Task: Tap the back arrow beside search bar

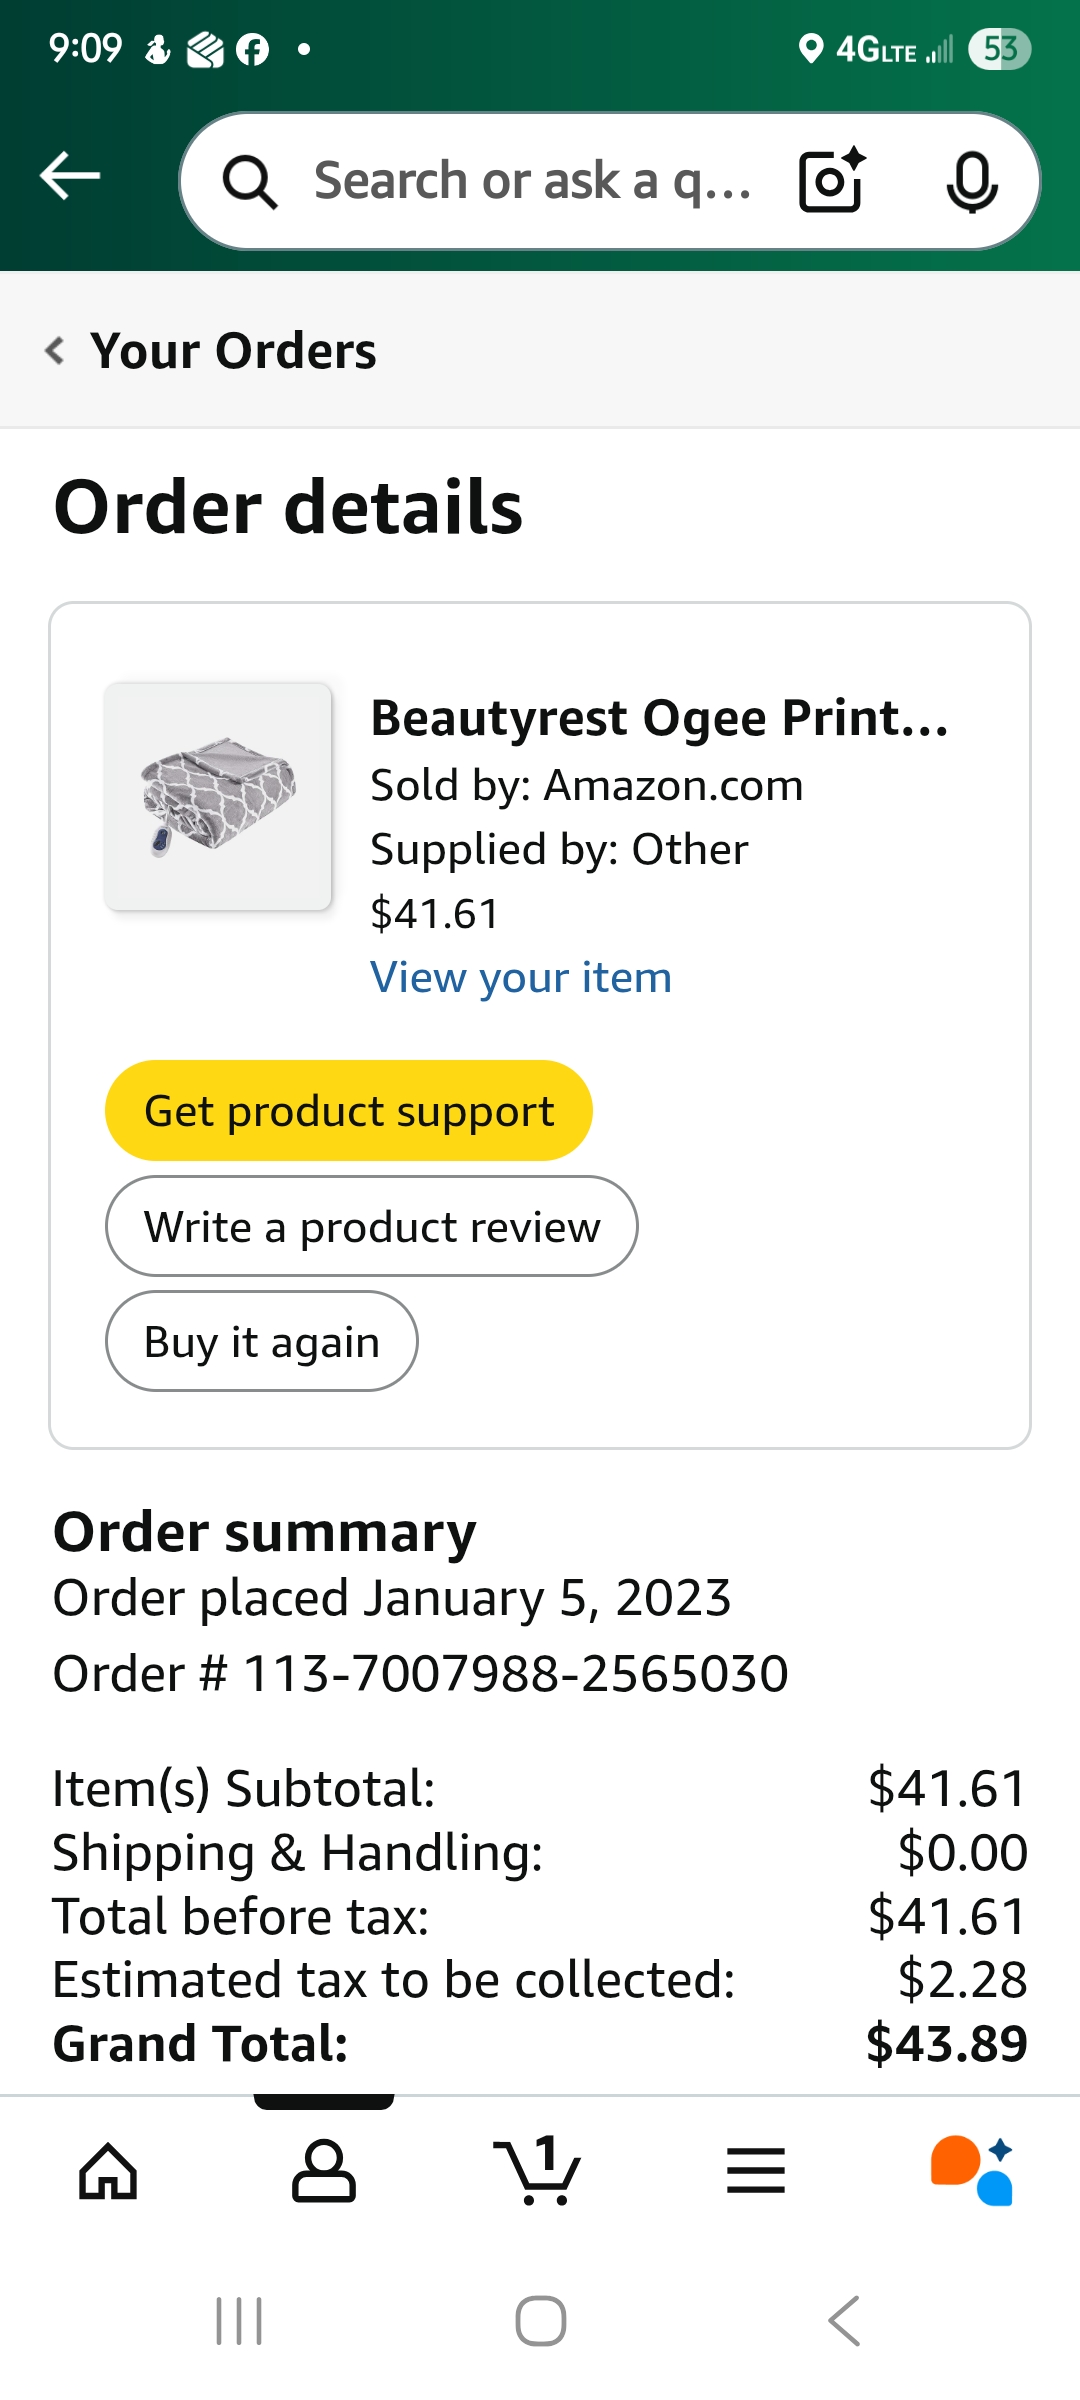Action: tap(70, 177)
